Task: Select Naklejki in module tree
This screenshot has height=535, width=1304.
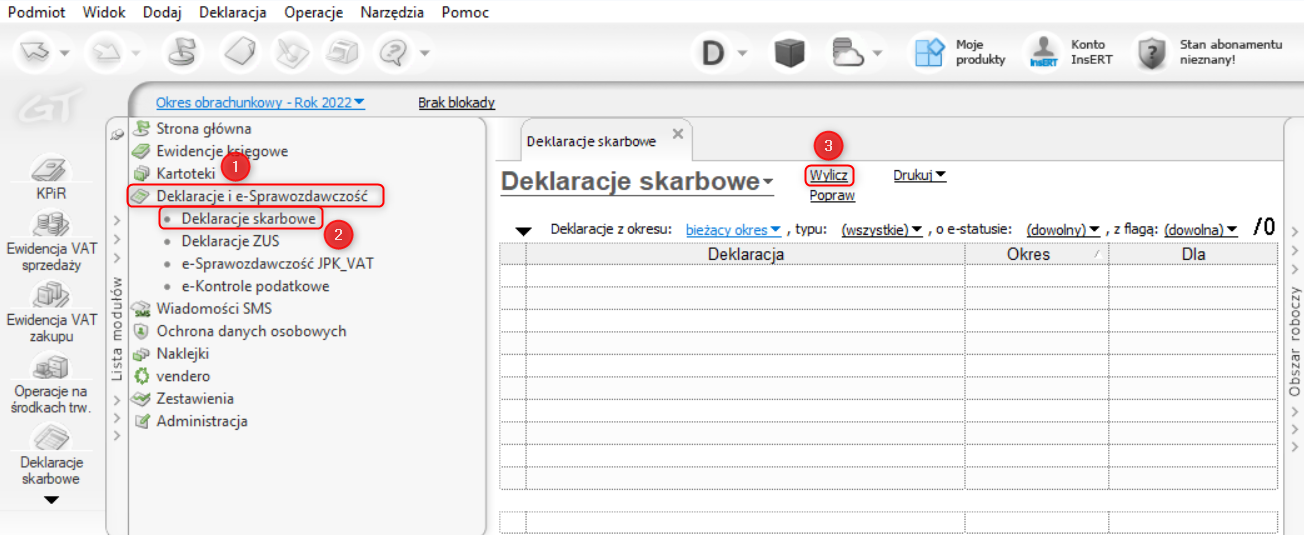Action: [185, 353]
